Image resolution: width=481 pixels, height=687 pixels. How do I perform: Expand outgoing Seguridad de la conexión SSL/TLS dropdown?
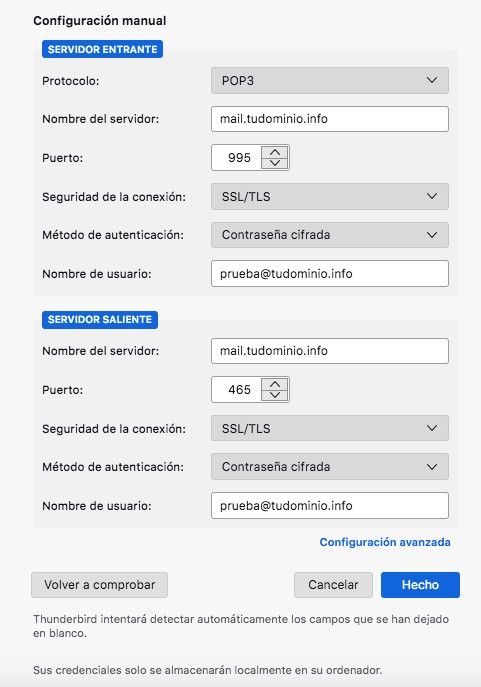330,428
